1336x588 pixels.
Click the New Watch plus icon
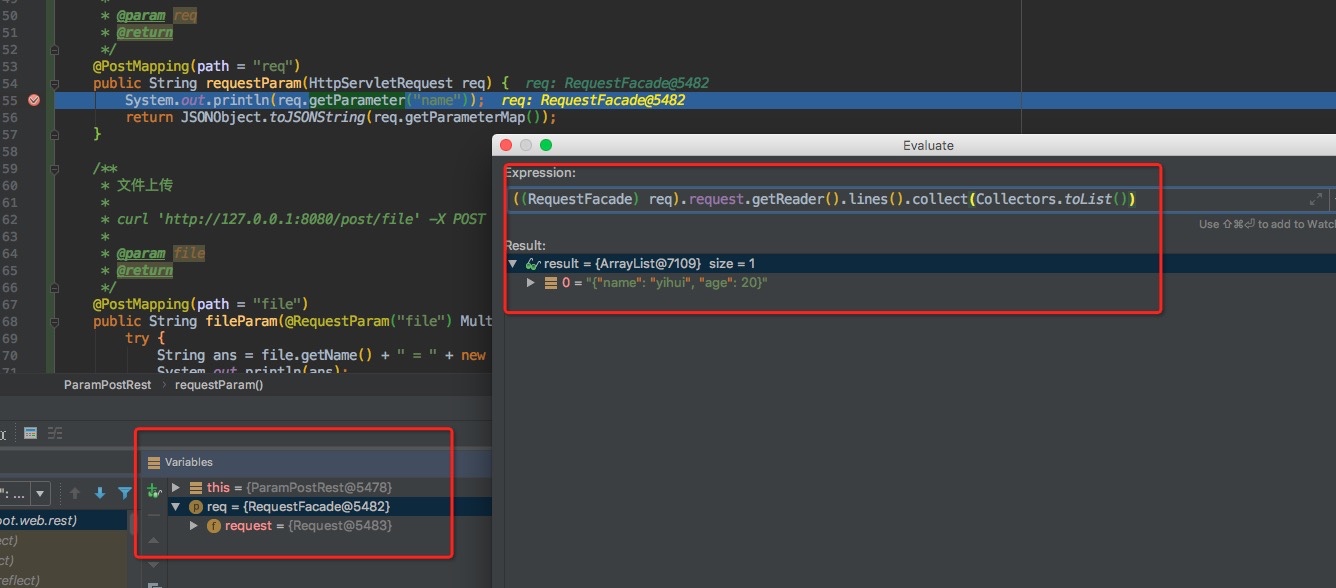click(153, 490)
